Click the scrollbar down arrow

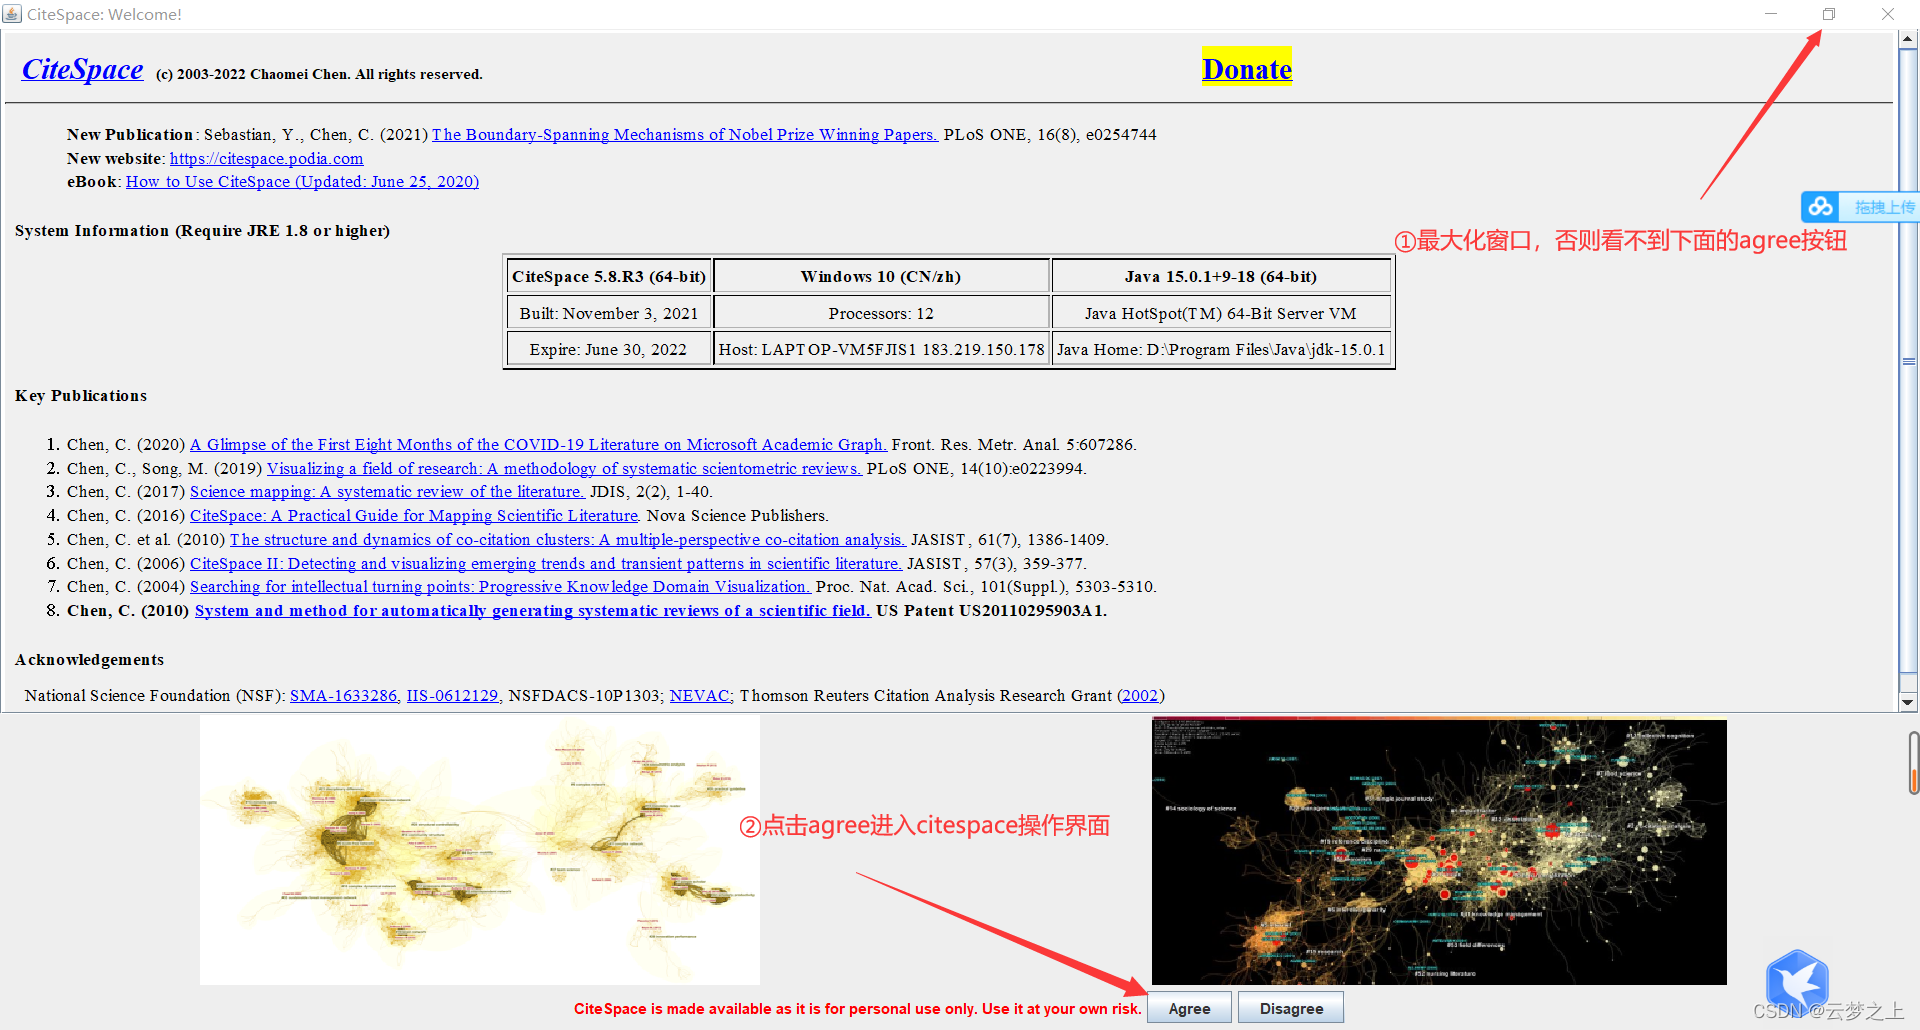(x=1908, y=702)
